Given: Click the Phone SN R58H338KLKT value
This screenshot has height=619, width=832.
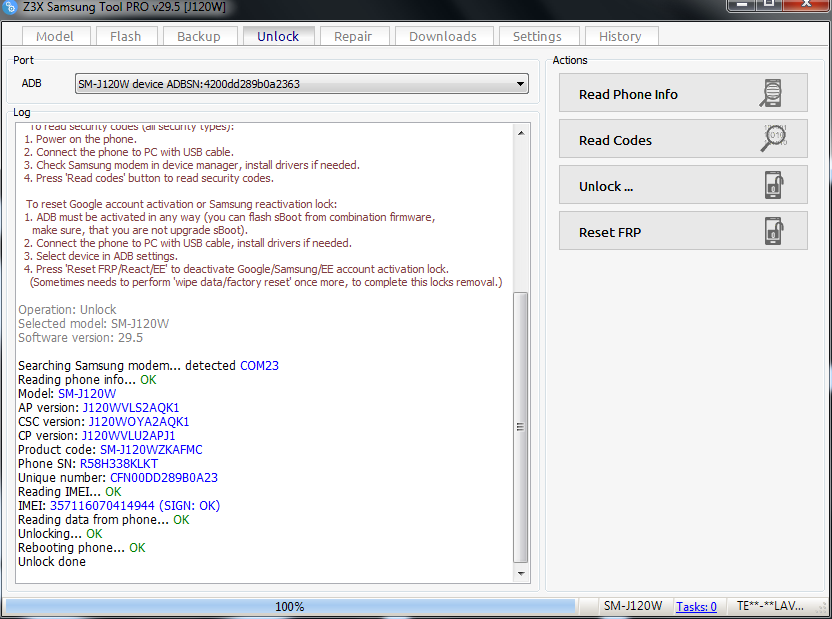Looking at the screenshot, I should click(x=119, y=464).
